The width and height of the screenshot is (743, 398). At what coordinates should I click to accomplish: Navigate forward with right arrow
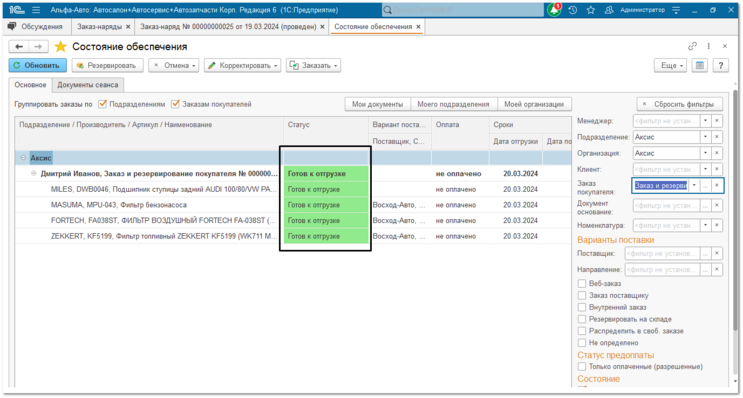38,46
